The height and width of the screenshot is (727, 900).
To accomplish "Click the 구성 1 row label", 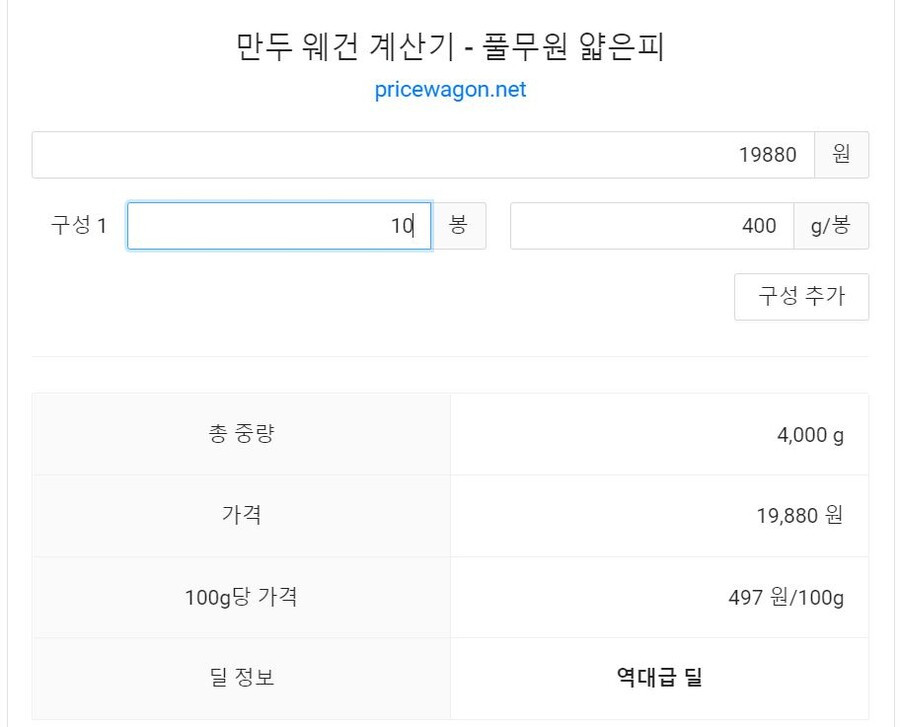I will point(79,225).
